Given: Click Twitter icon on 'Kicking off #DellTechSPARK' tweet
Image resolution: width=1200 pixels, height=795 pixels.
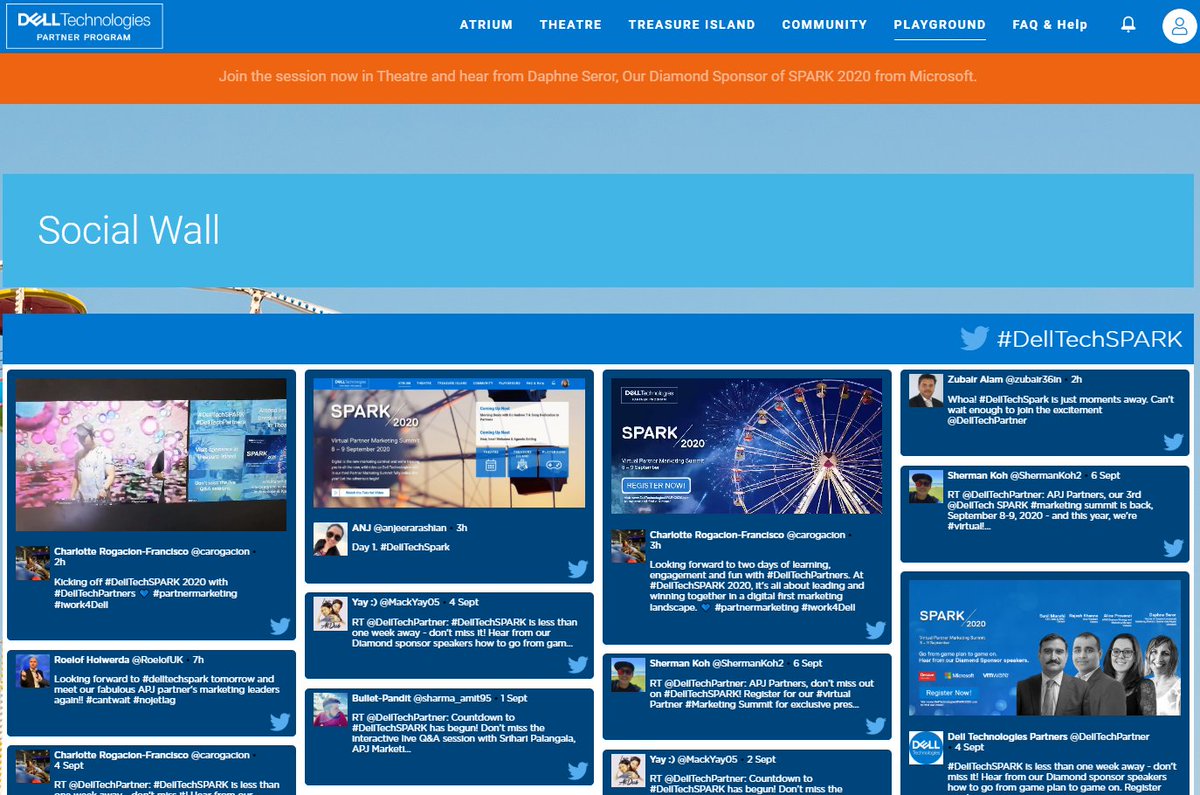Looking at the screenshot, I should click(280, 627).
